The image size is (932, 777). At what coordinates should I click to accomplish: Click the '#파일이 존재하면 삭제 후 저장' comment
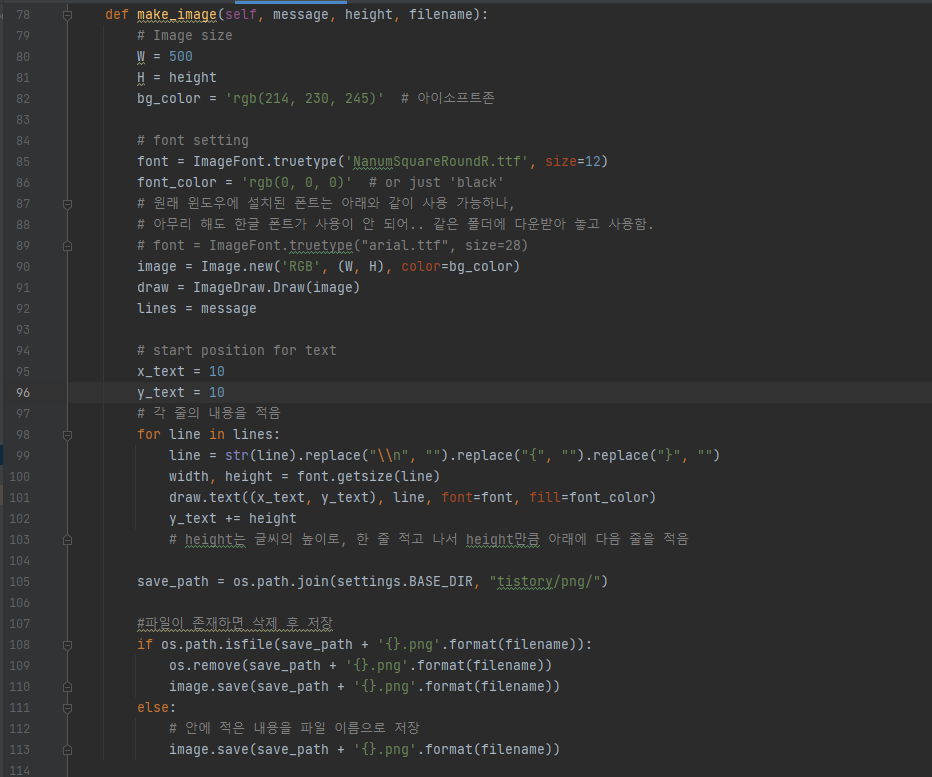point(235,624)
